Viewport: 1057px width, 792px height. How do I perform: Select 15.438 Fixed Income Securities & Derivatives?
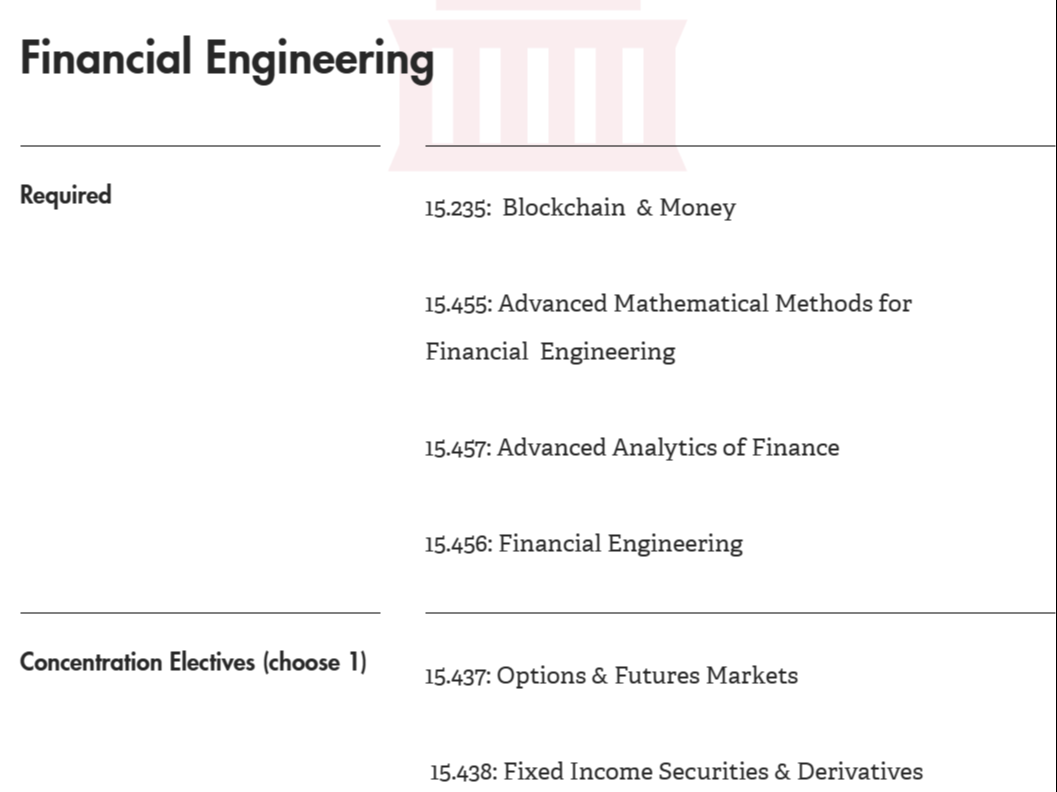pyautogui.click(x=677, y=772)
